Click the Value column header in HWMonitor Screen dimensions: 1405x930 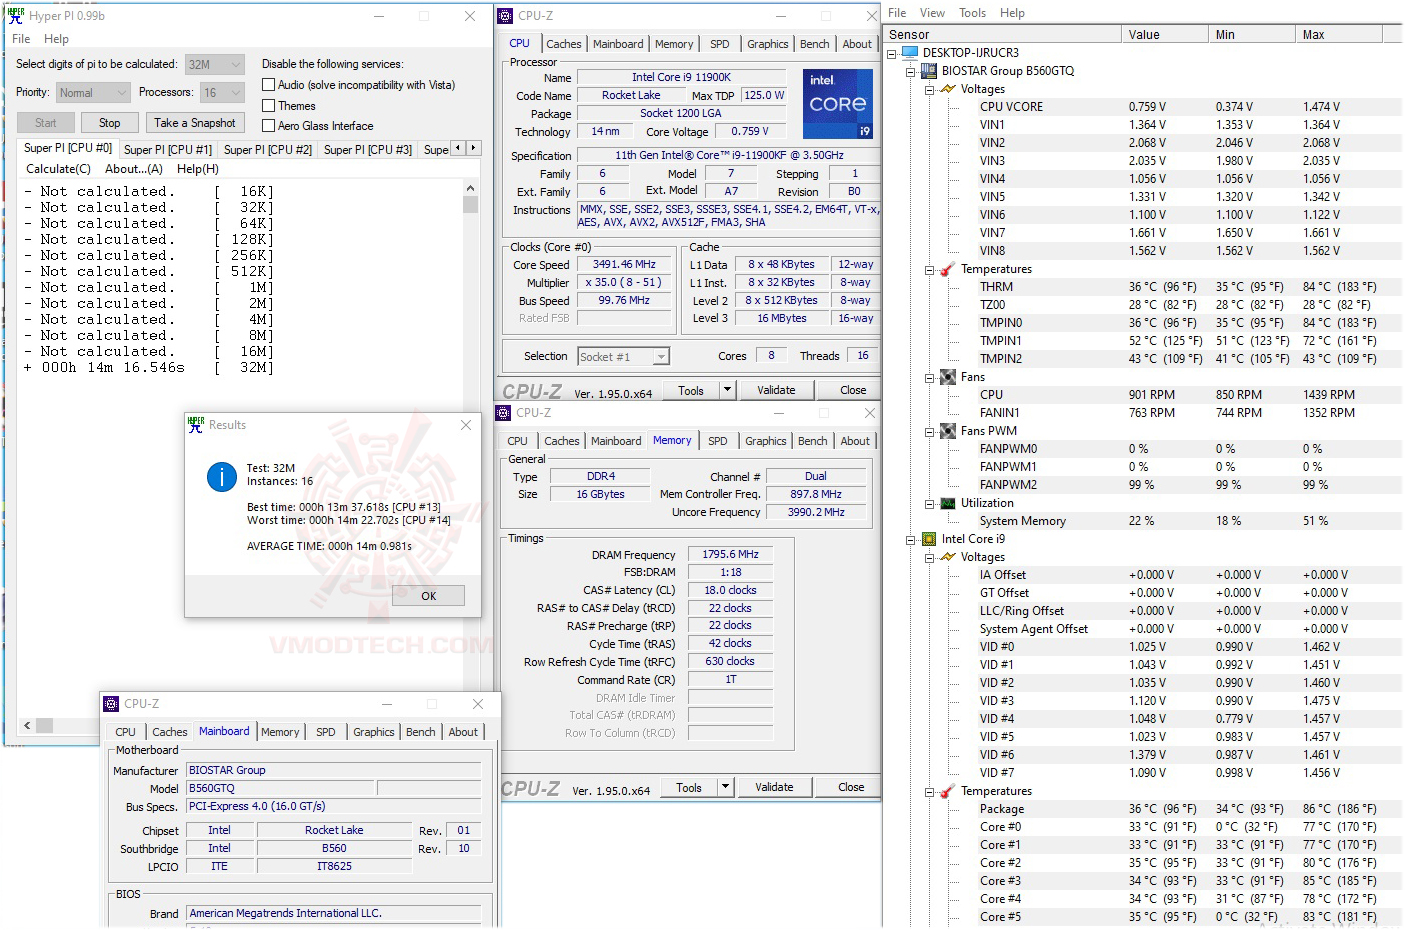1165,34
